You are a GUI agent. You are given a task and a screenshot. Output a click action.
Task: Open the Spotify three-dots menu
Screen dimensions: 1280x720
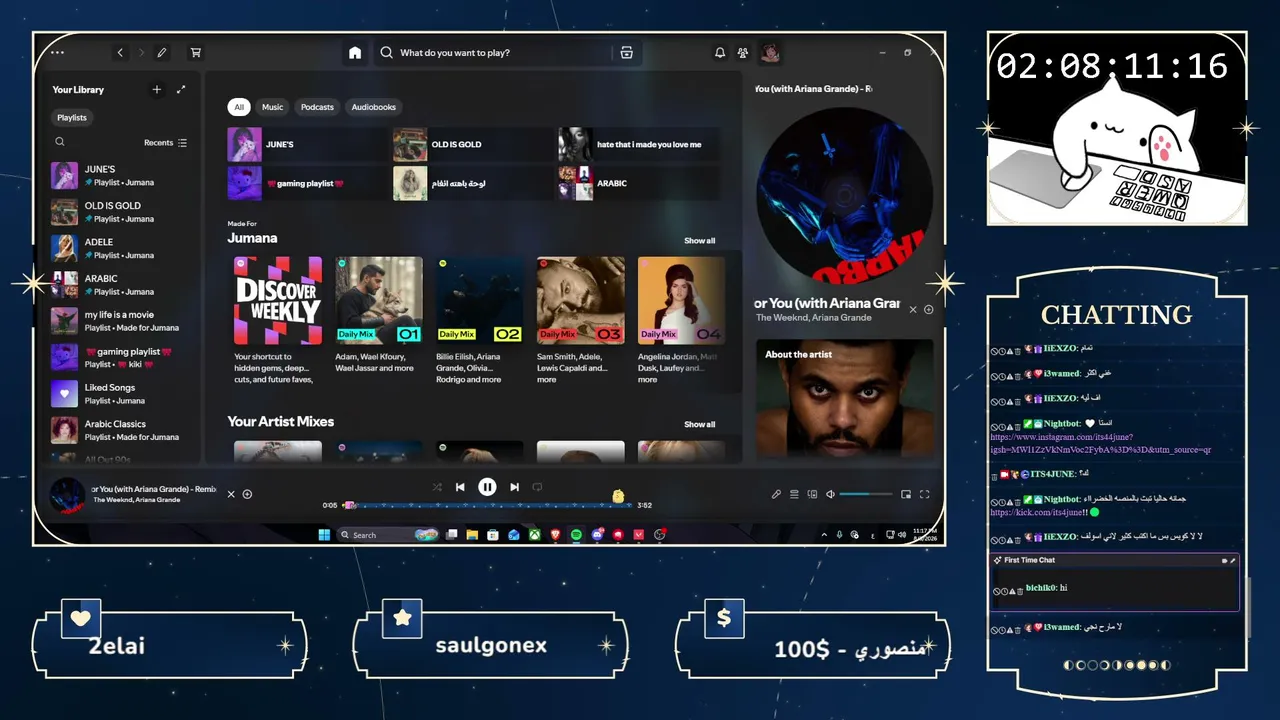point(57,53)
